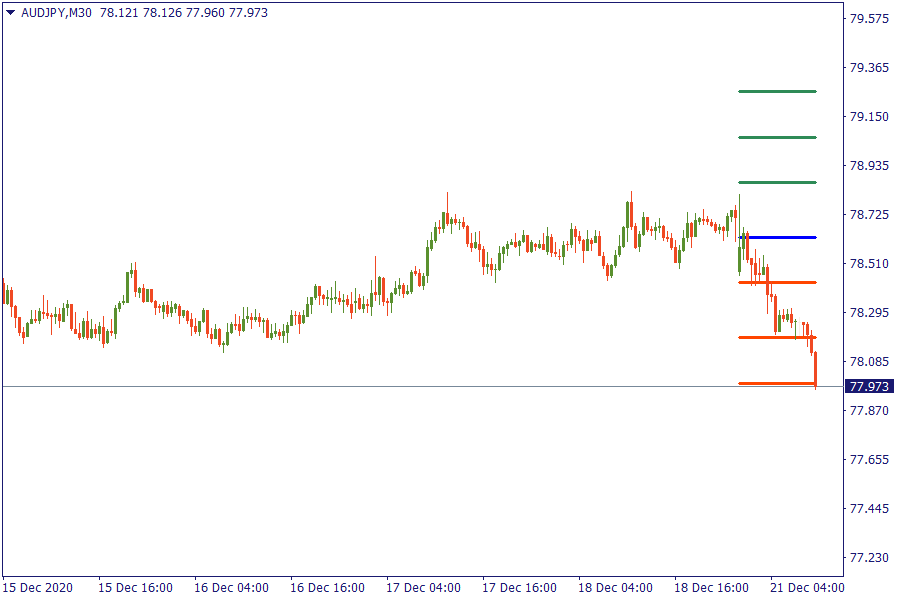Click the 21 Dec 04:00 time label

tap(807, 587)
